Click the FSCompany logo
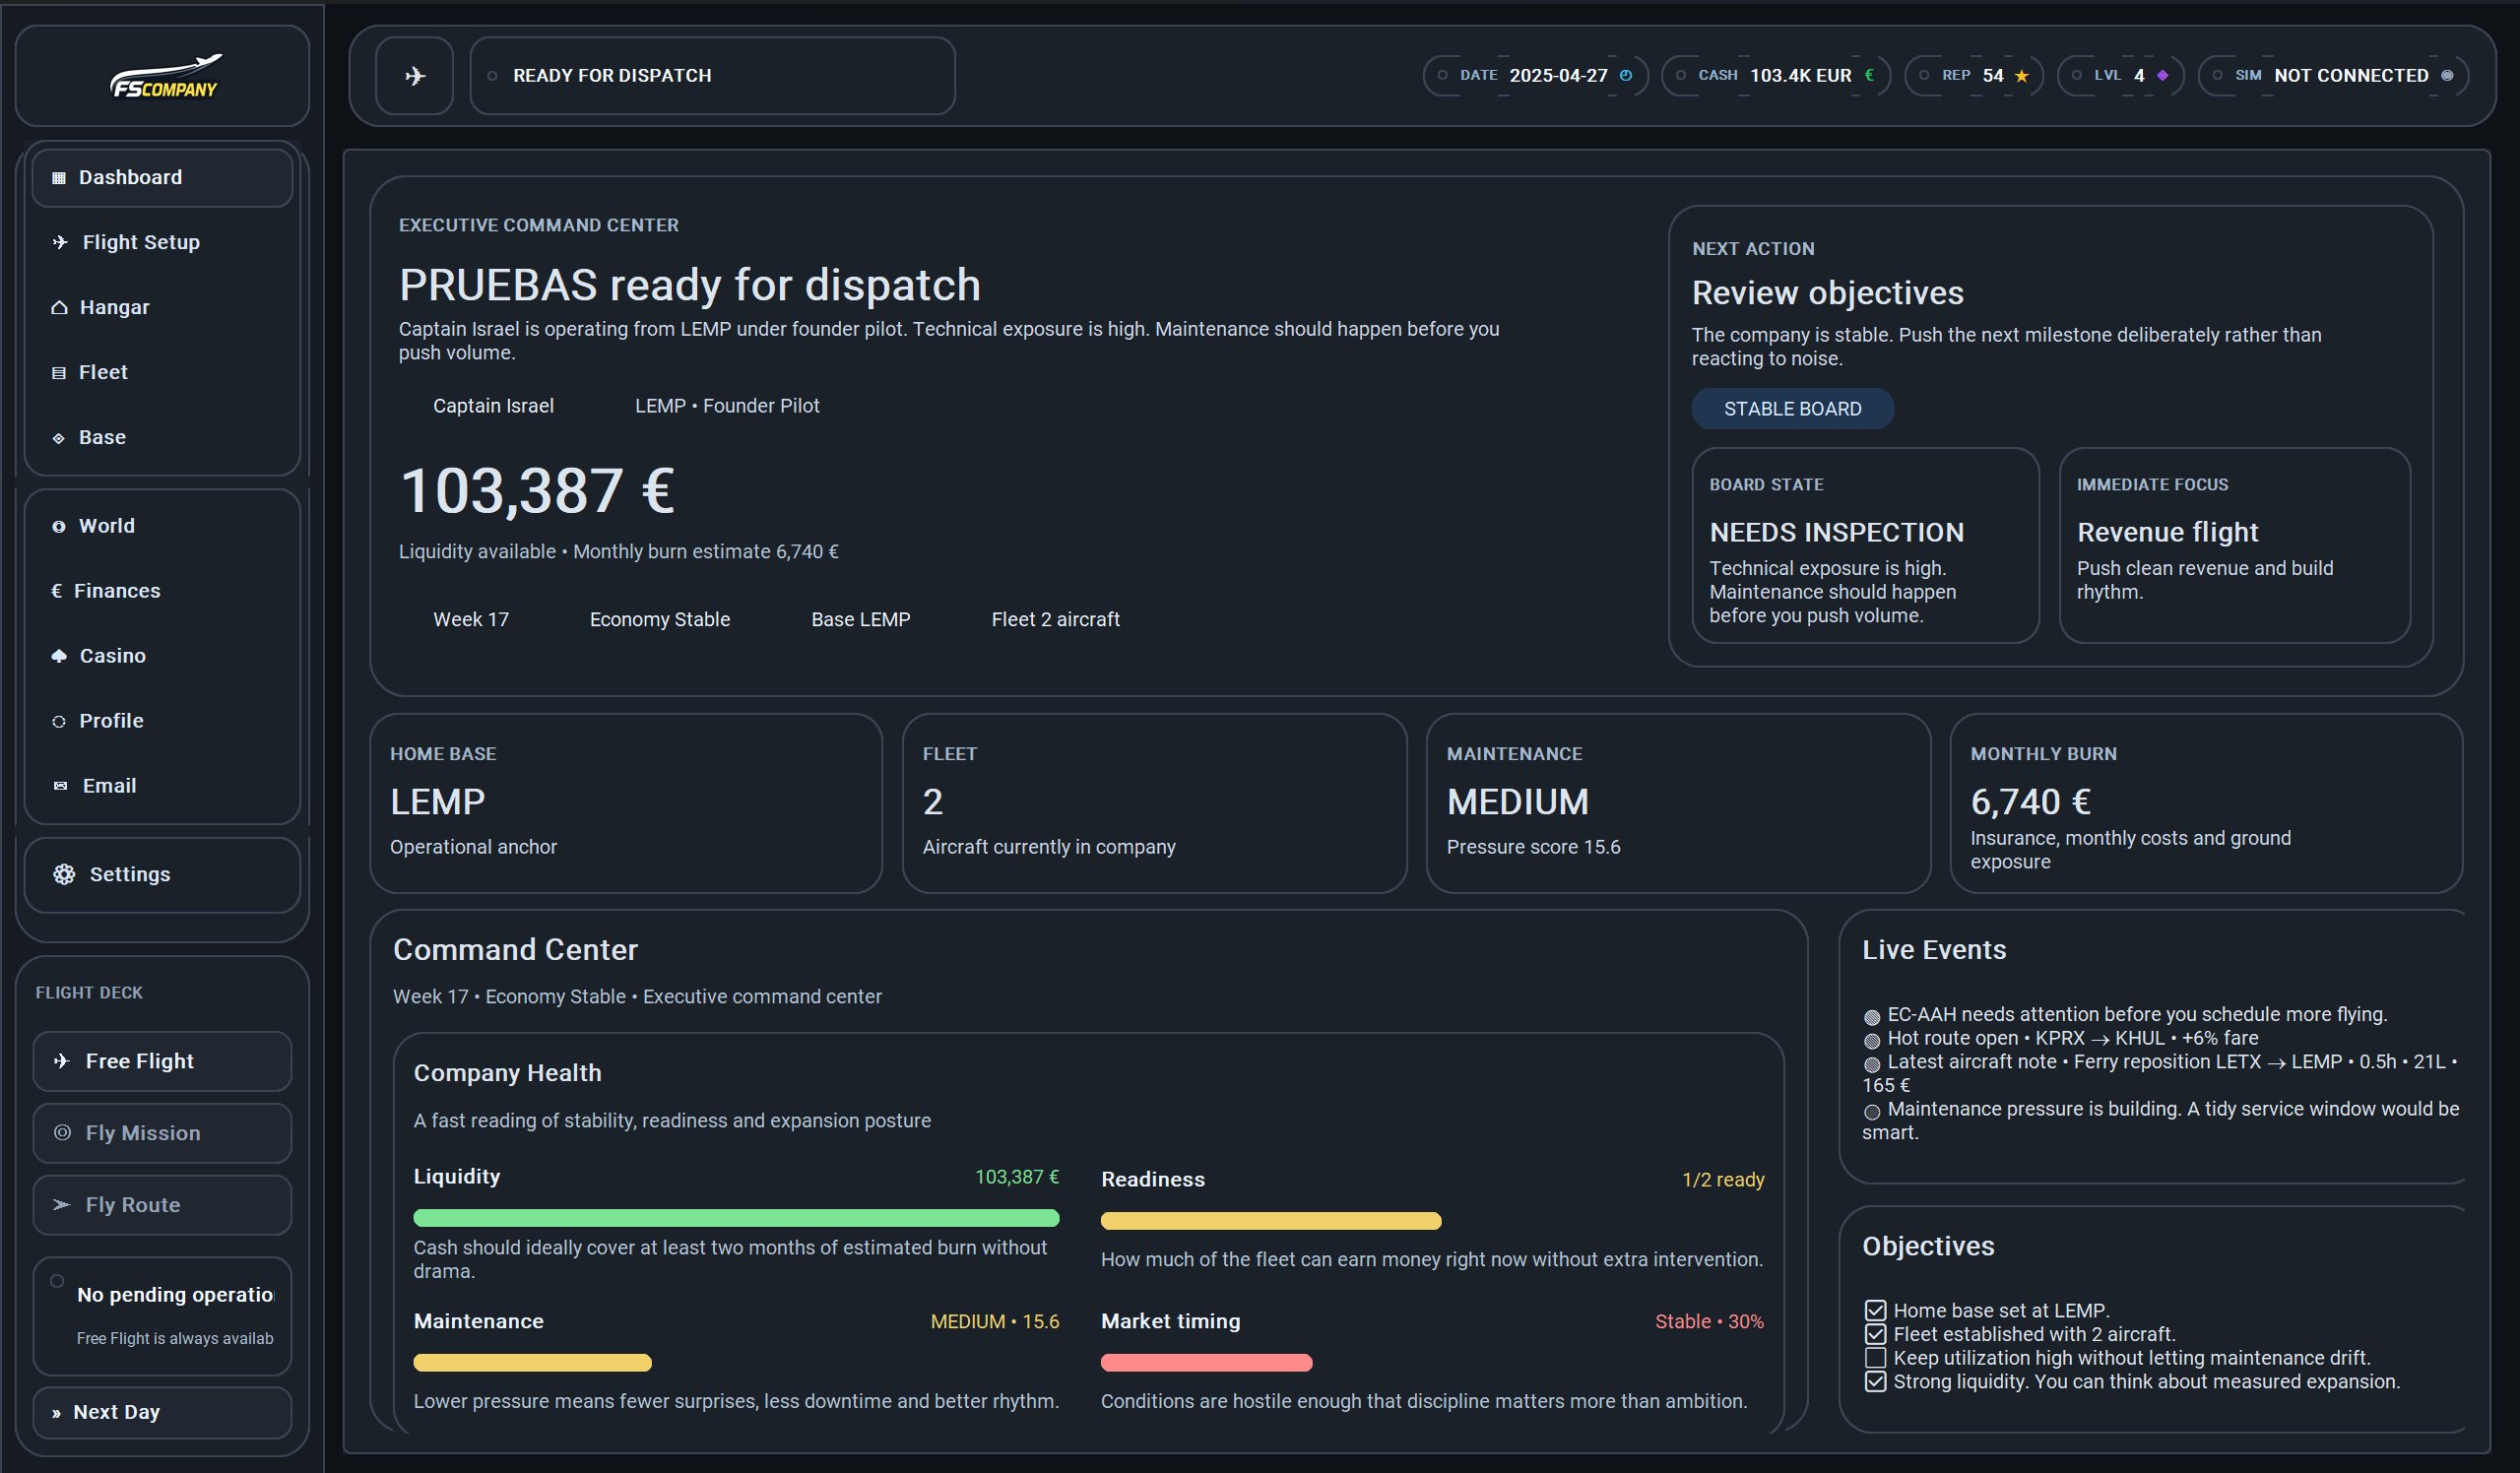2520x1473 pixels. (164, 77)
